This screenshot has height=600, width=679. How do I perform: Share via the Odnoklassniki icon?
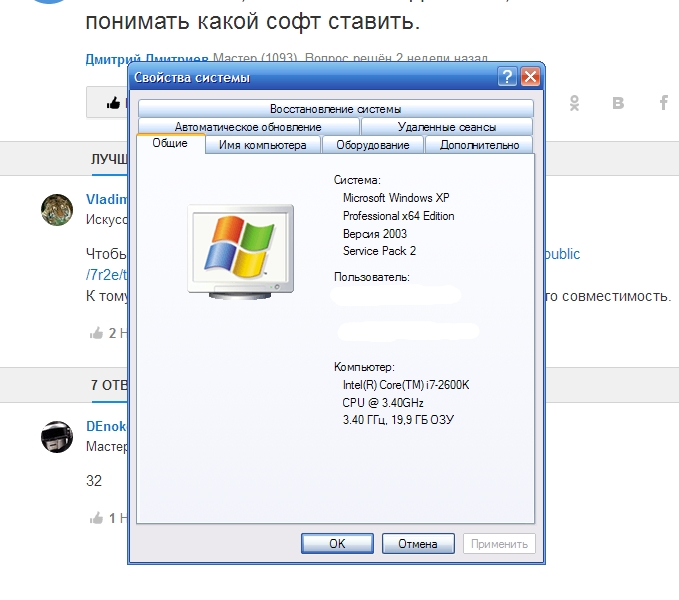574,103
